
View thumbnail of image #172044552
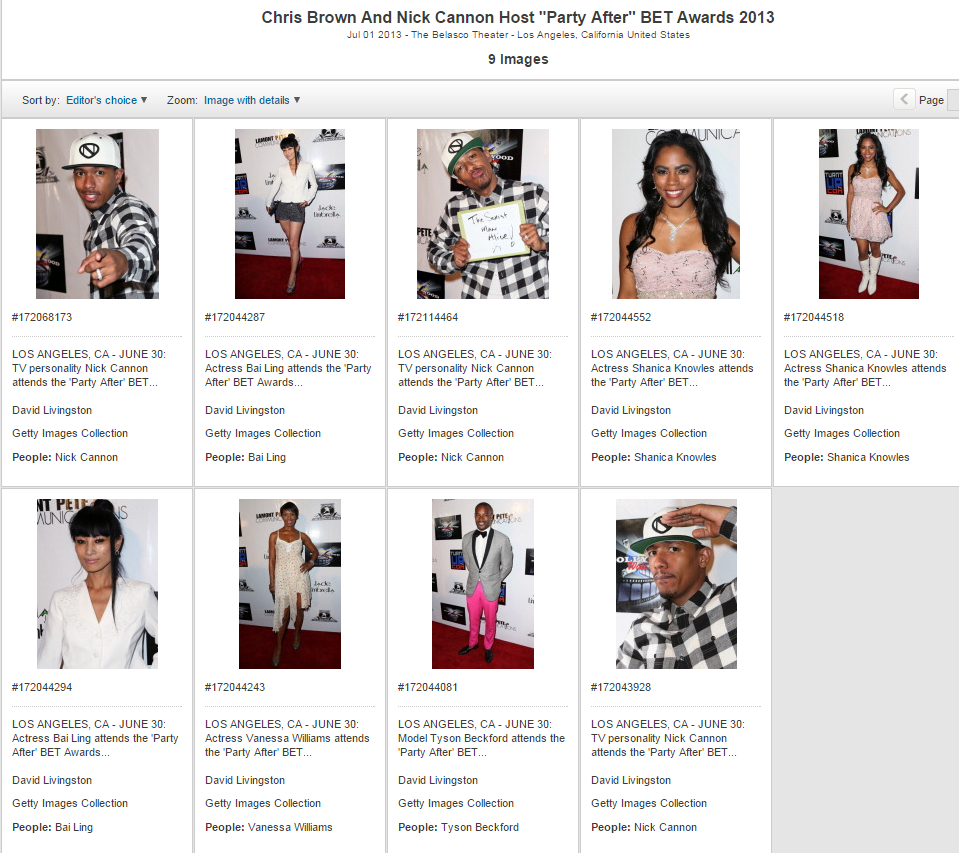tap(676, 213)
